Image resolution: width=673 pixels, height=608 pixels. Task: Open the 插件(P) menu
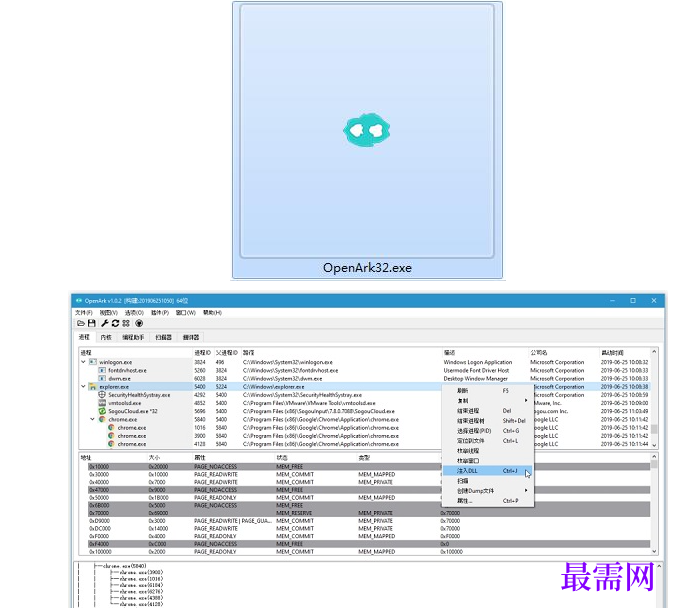pos(160,312)
